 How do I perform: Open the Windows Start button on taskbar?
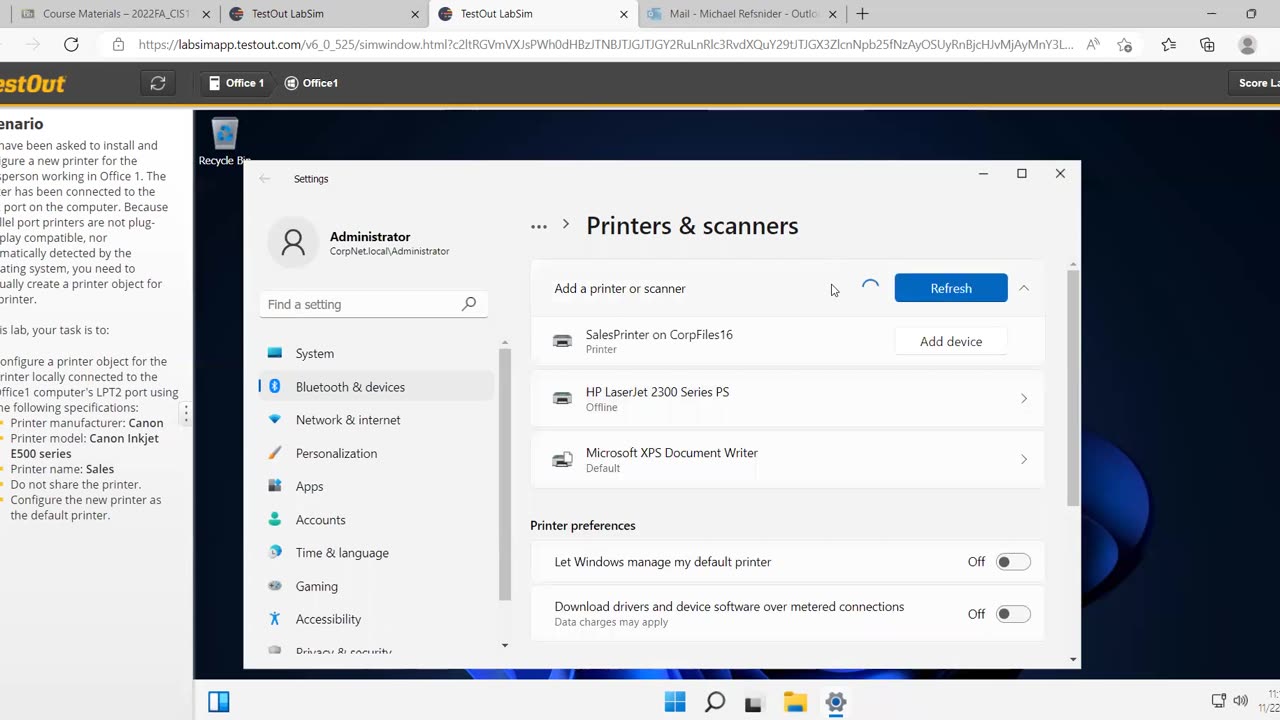click(x=675, y=702)
